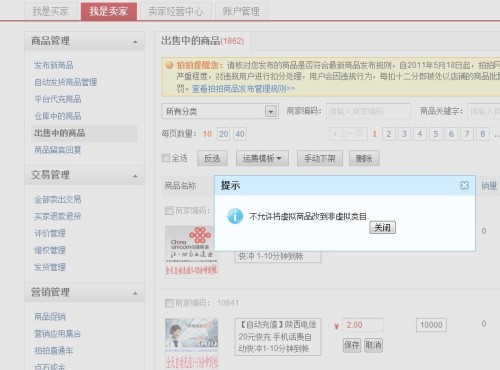Image resolution: width=500 pixels, height=370 pixels.
Task: Click the 陕西电信 product thumbnail
Action: 192,343
